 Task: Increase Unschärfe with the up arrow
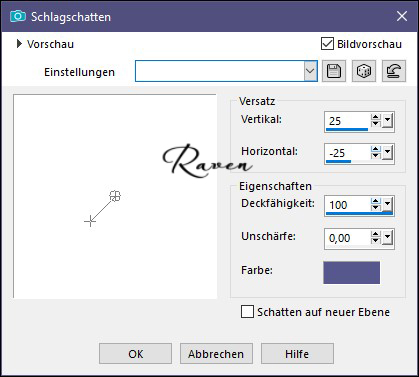[376, 234]
